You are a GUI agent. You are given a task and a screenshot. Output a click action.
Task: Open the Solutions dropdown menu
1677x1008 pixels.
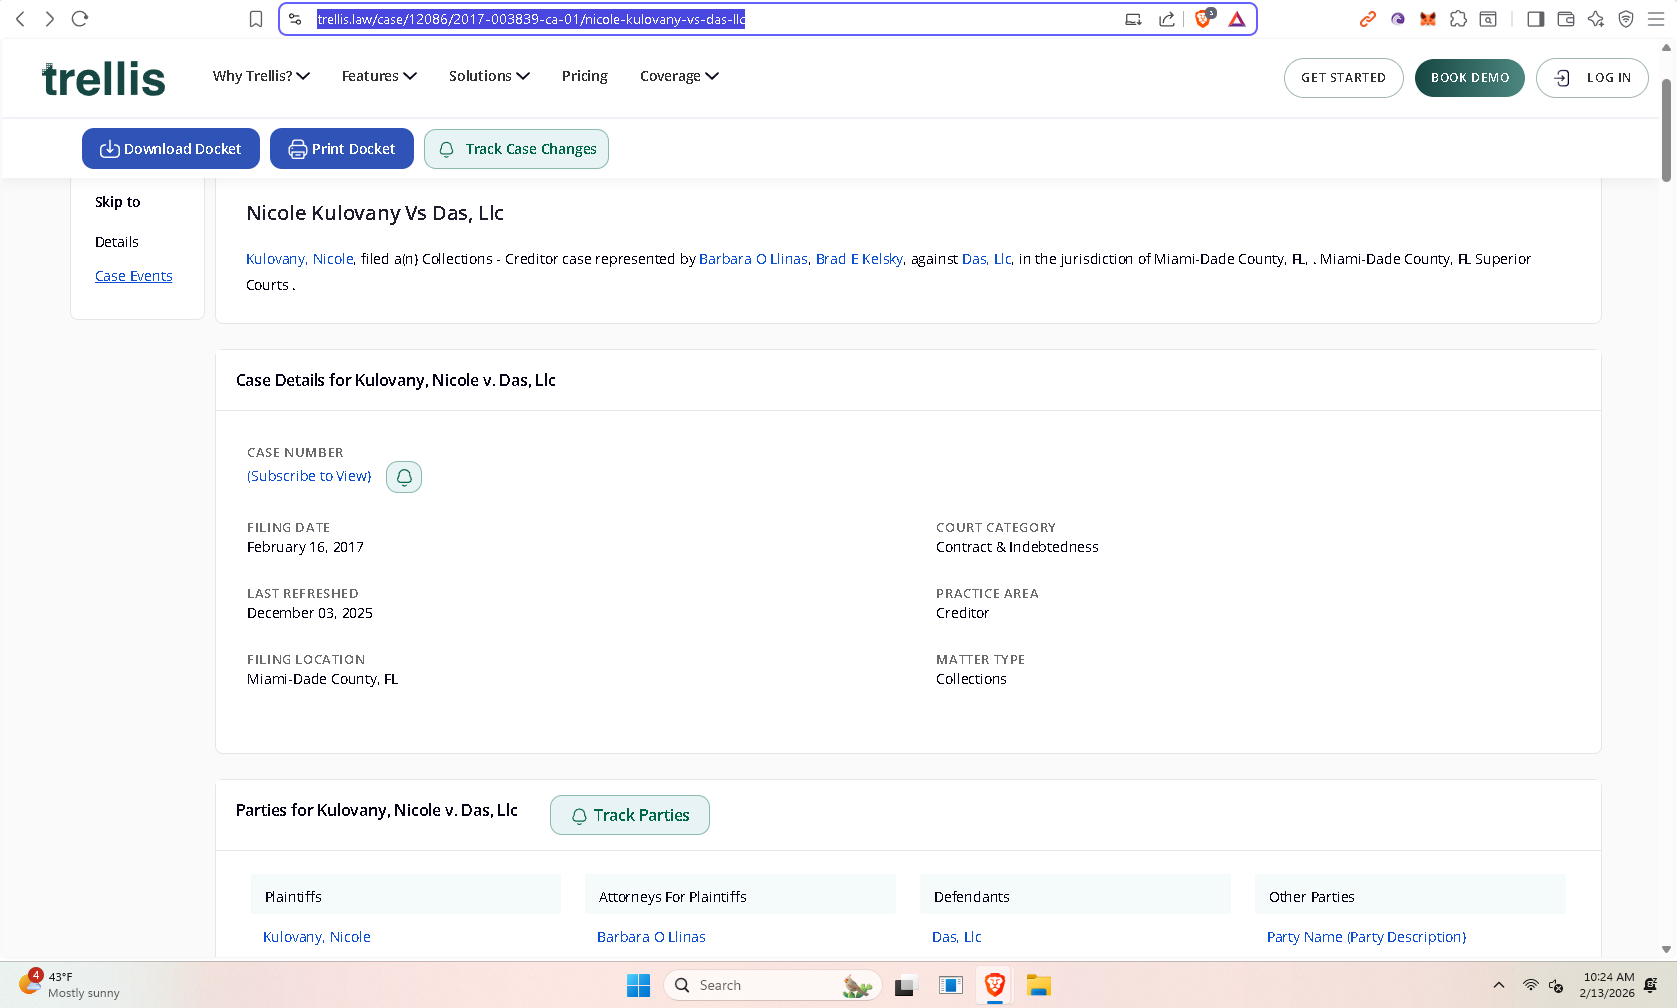(x=489, y=76)
